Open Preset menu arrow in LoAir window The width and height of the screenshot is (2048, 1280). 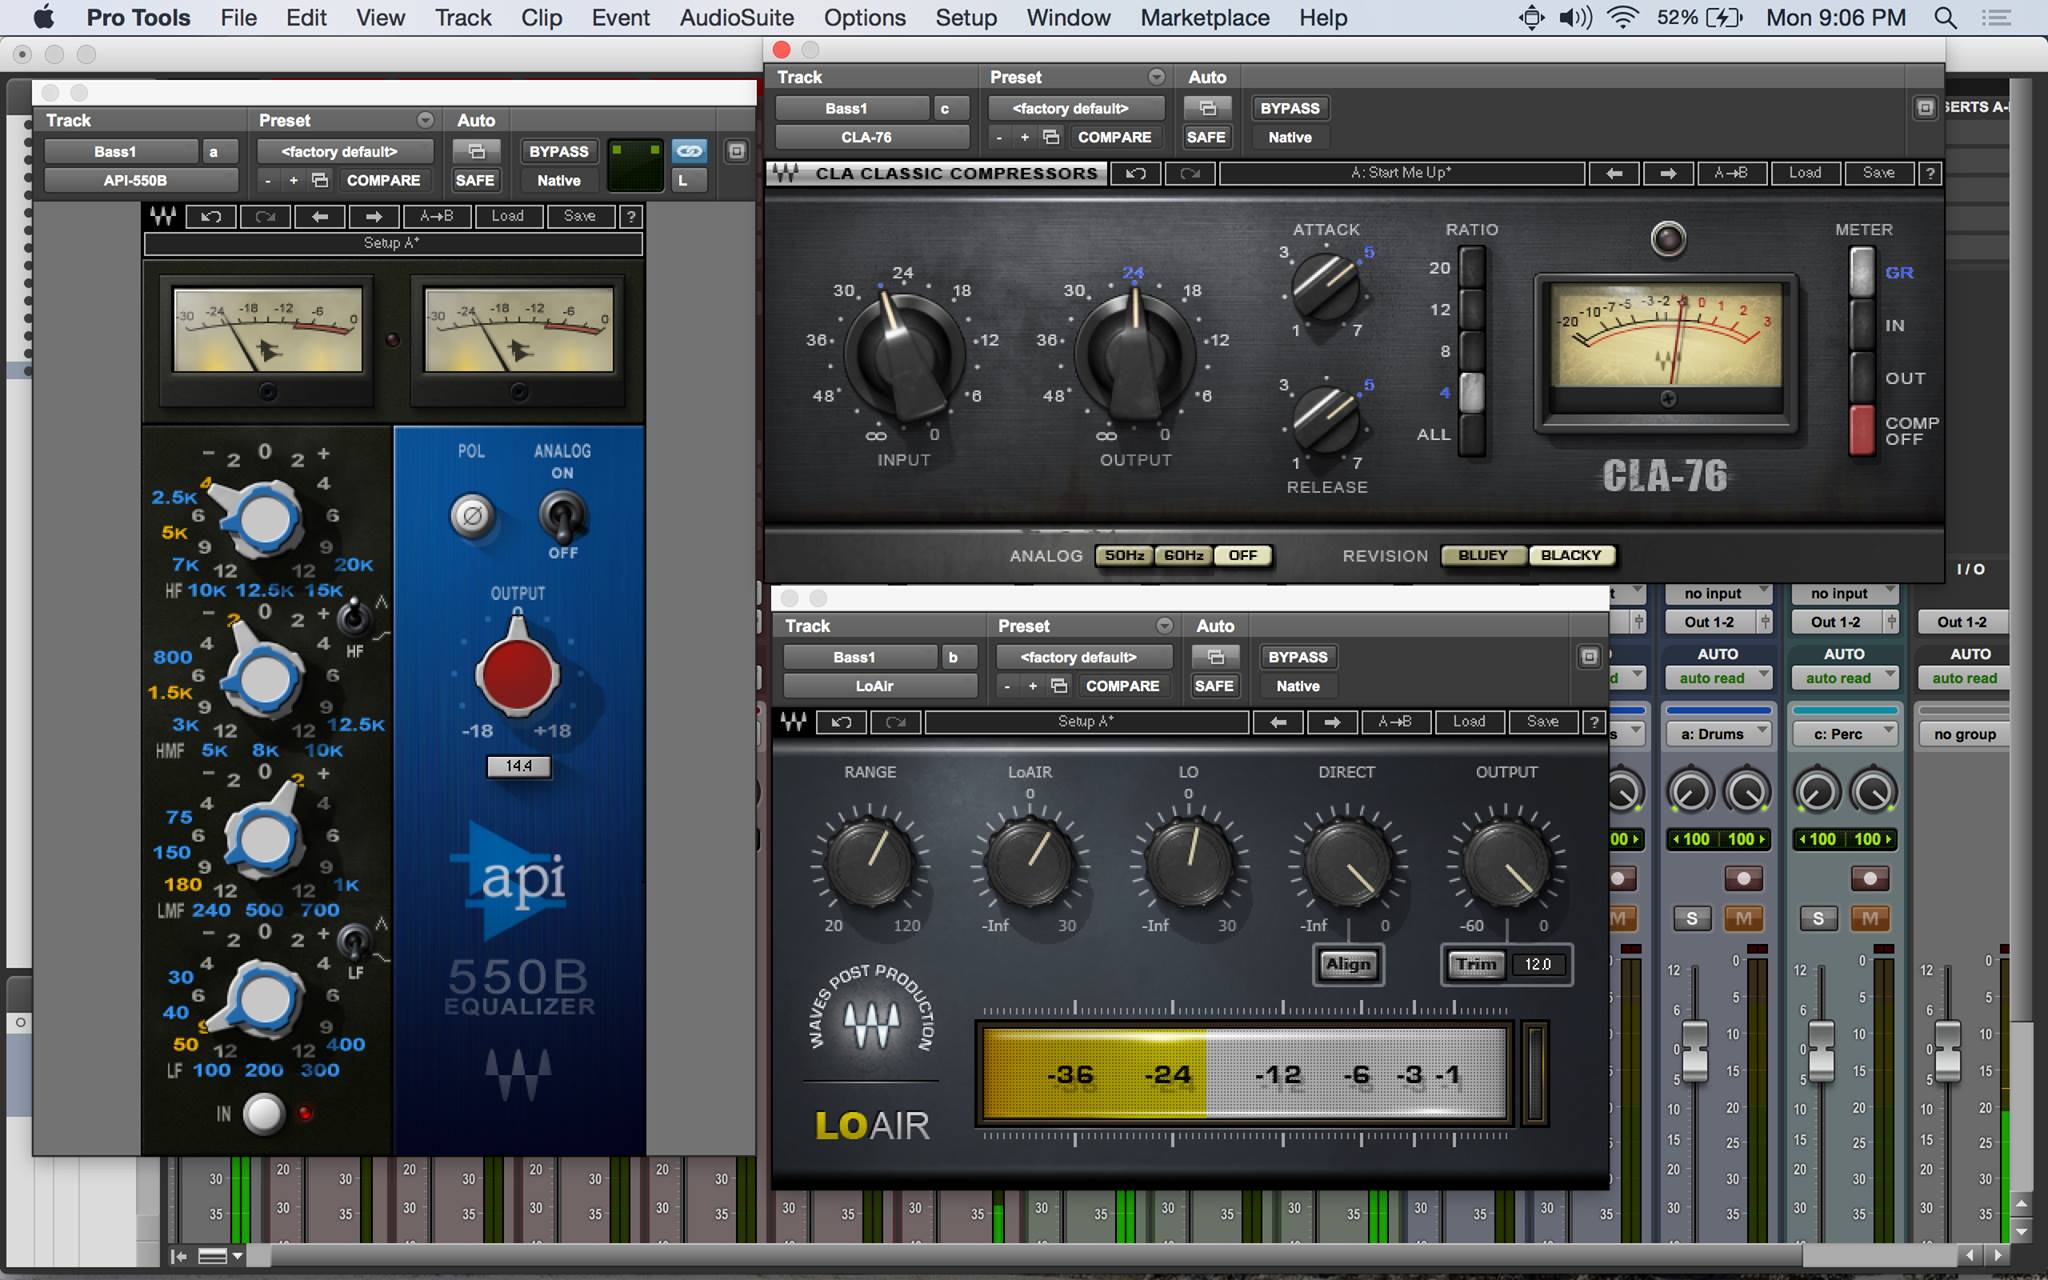pos(1164,626)
